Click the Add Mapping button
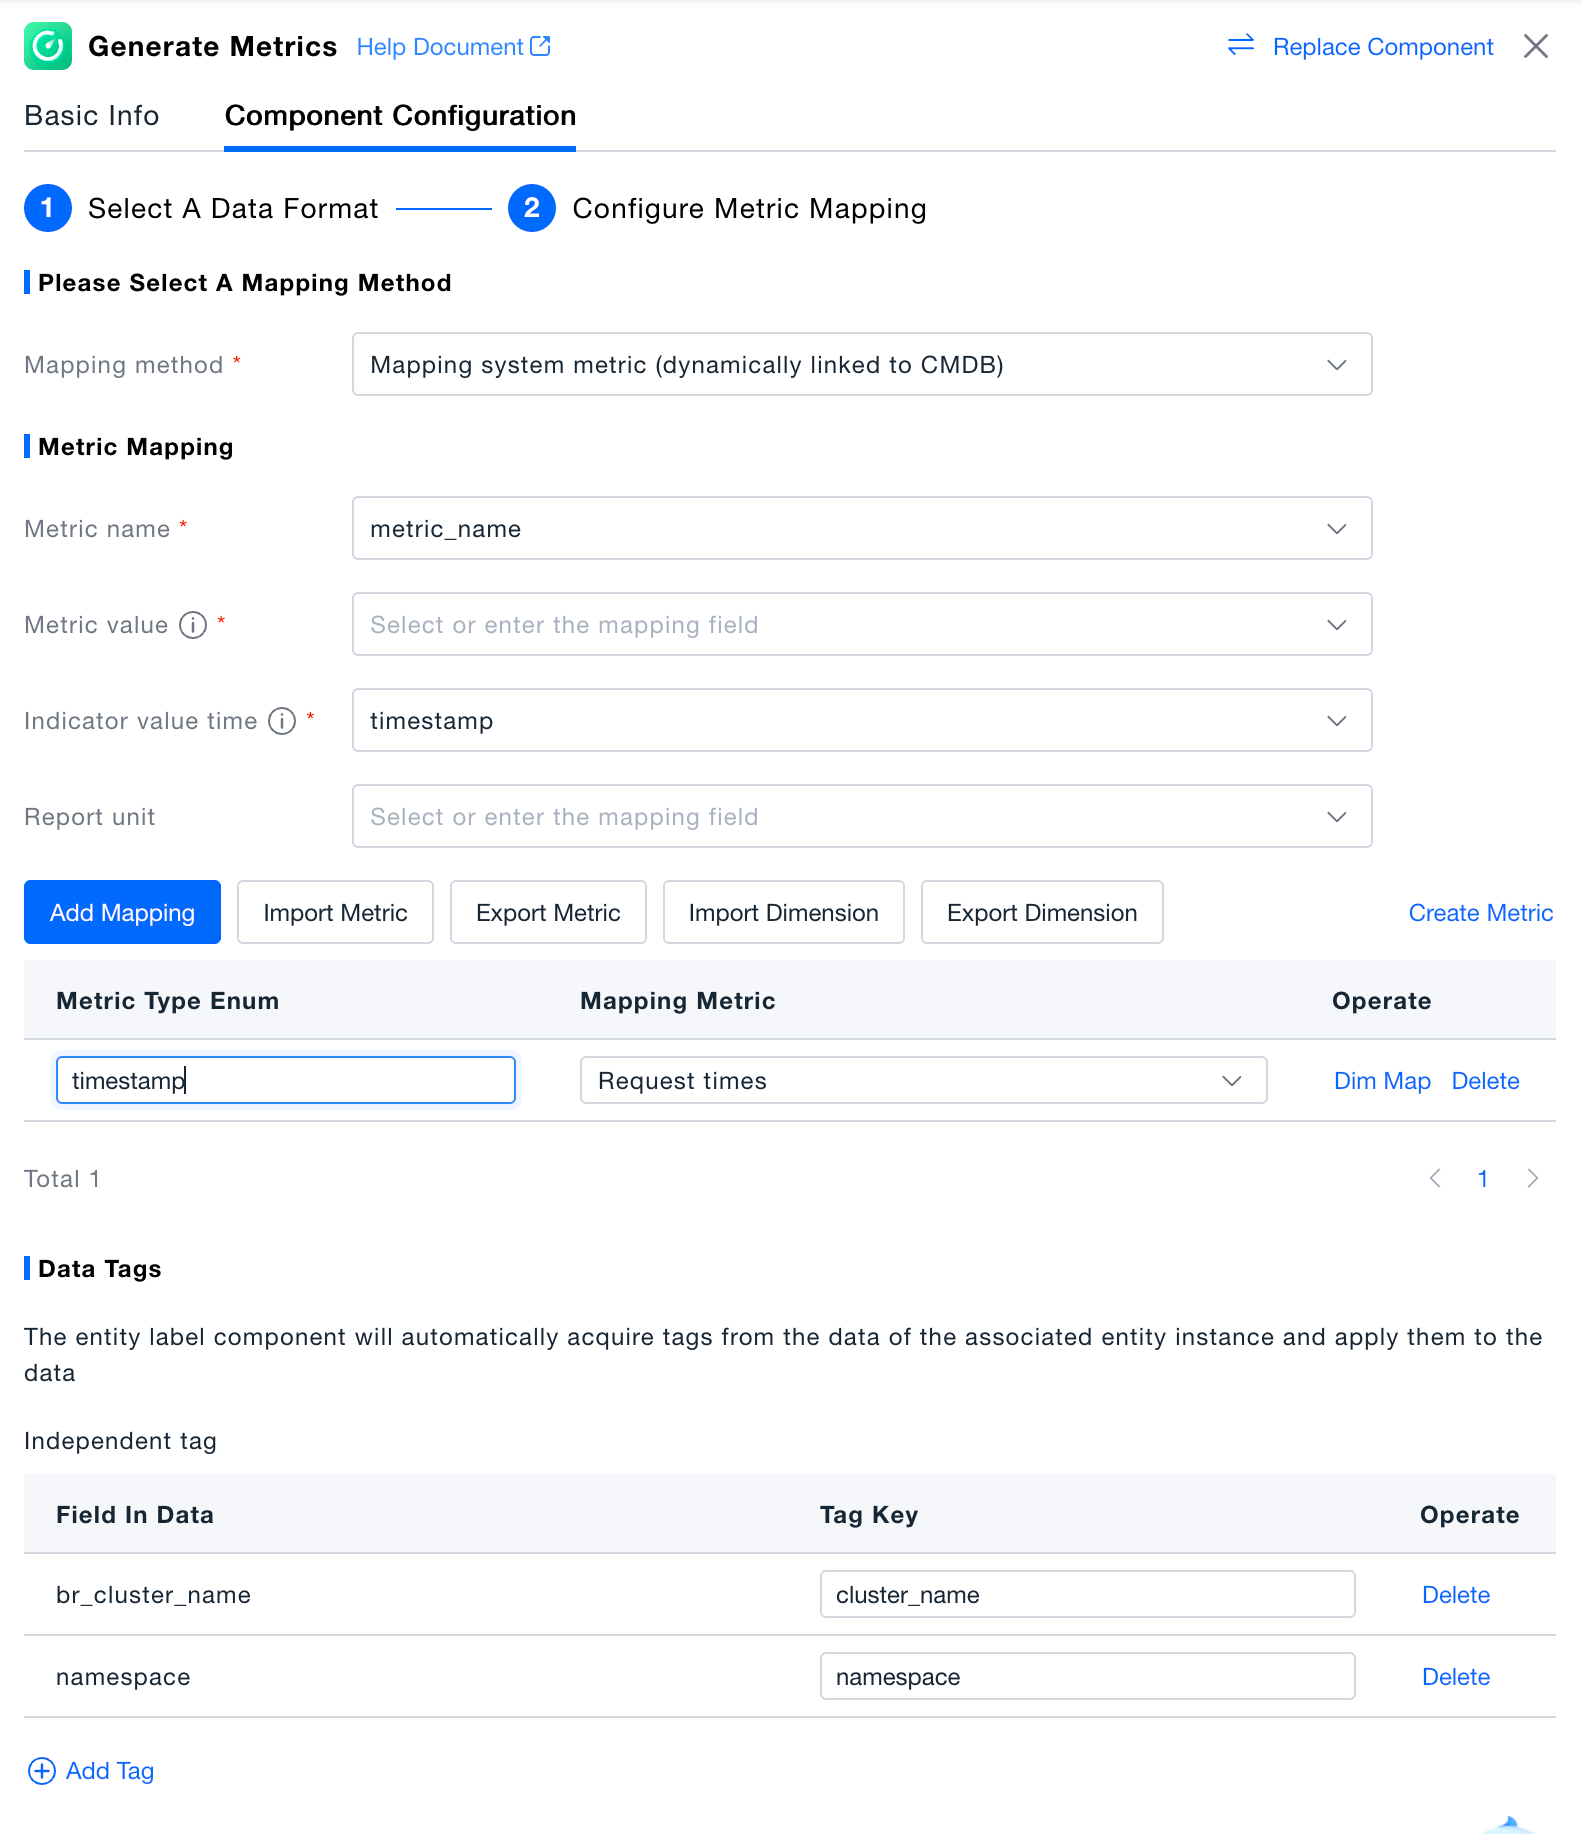The height and width of the screenshot is (1834, 1582). tap(122, 913)
